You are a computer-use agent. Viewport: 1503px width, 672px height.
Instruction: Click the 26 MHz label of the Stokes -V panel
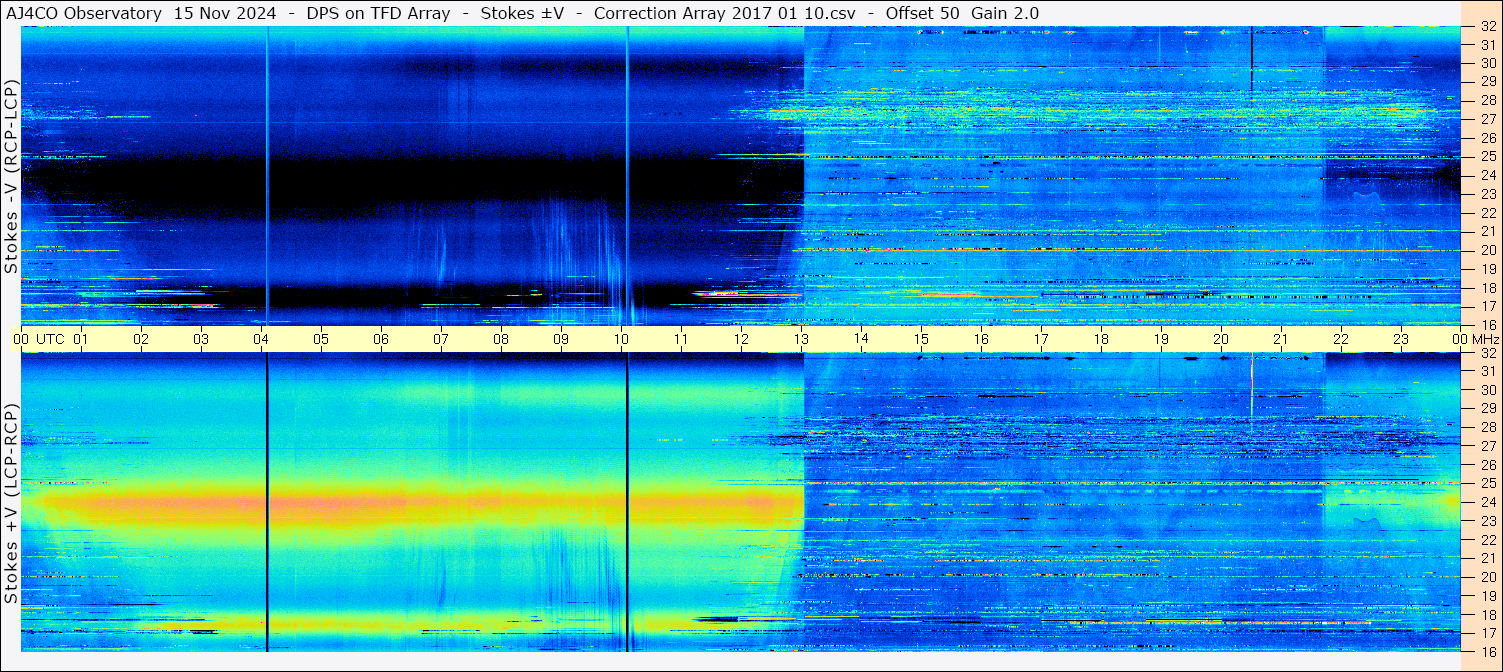click(x=1487, y=137)
